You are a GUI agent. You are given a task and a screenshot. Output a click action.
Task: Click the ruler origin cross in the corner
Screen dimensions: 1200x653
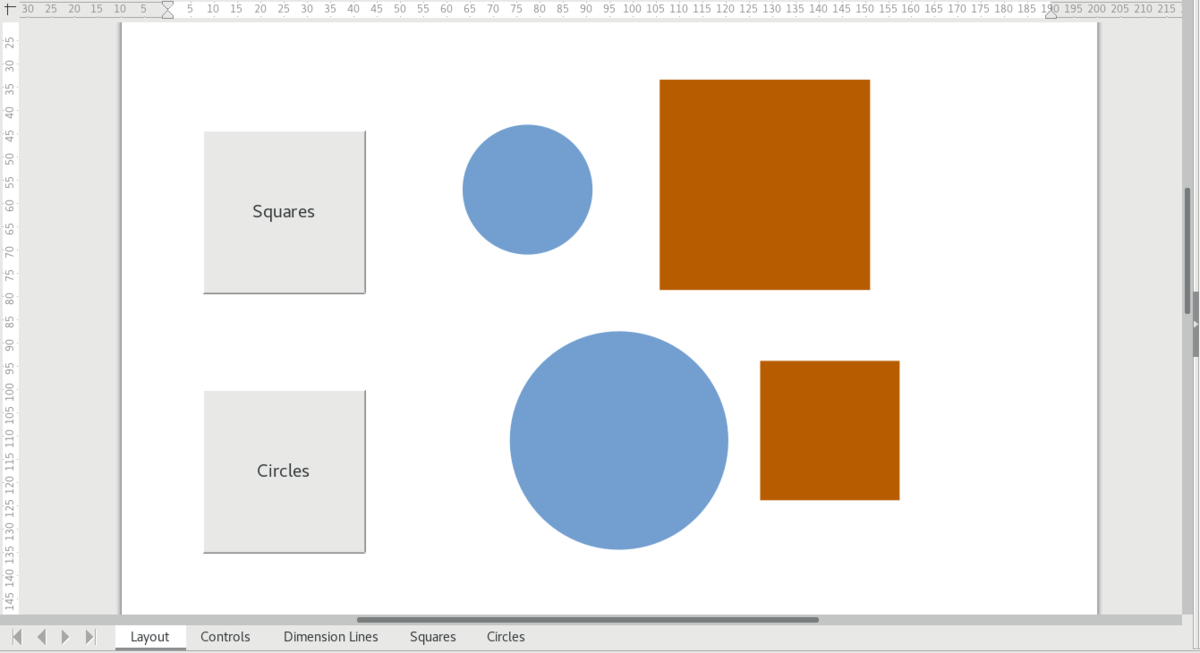pos(8,9)
